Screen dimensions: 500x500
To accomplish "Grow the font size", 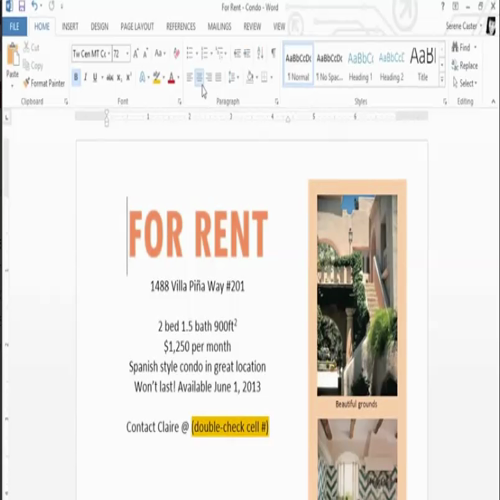I will tap(136, 53).
